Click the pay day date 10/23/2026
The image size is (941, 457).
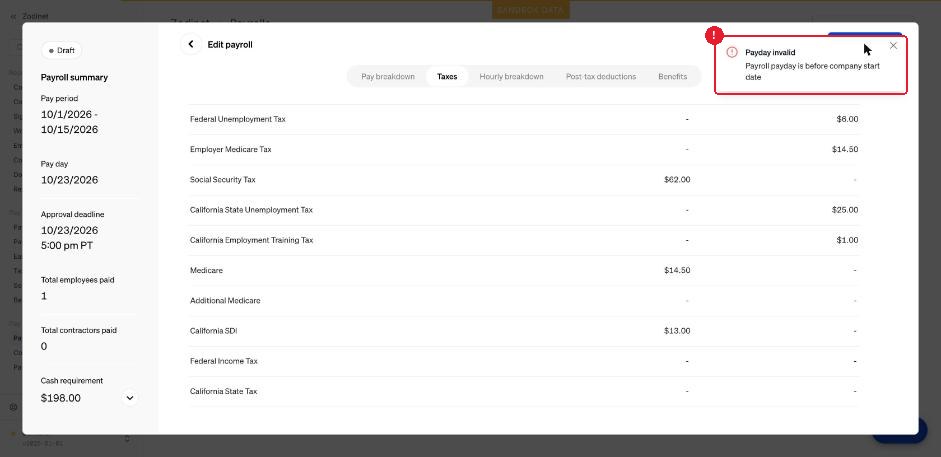70,180
